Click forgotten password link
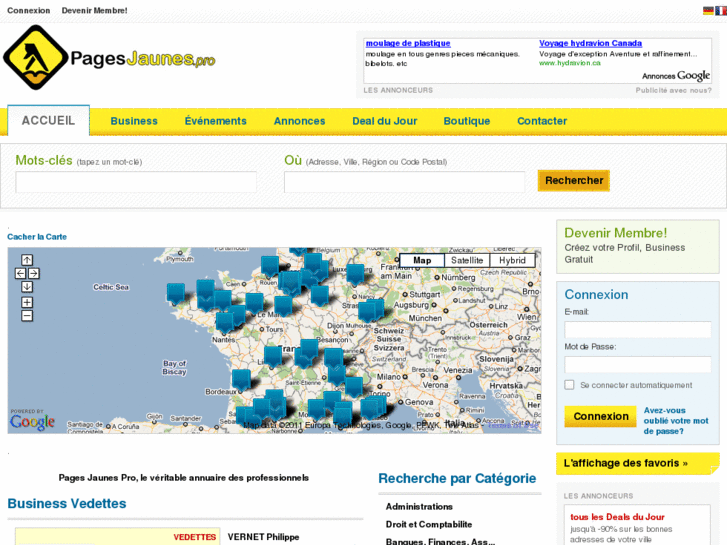 coord(676,421)
